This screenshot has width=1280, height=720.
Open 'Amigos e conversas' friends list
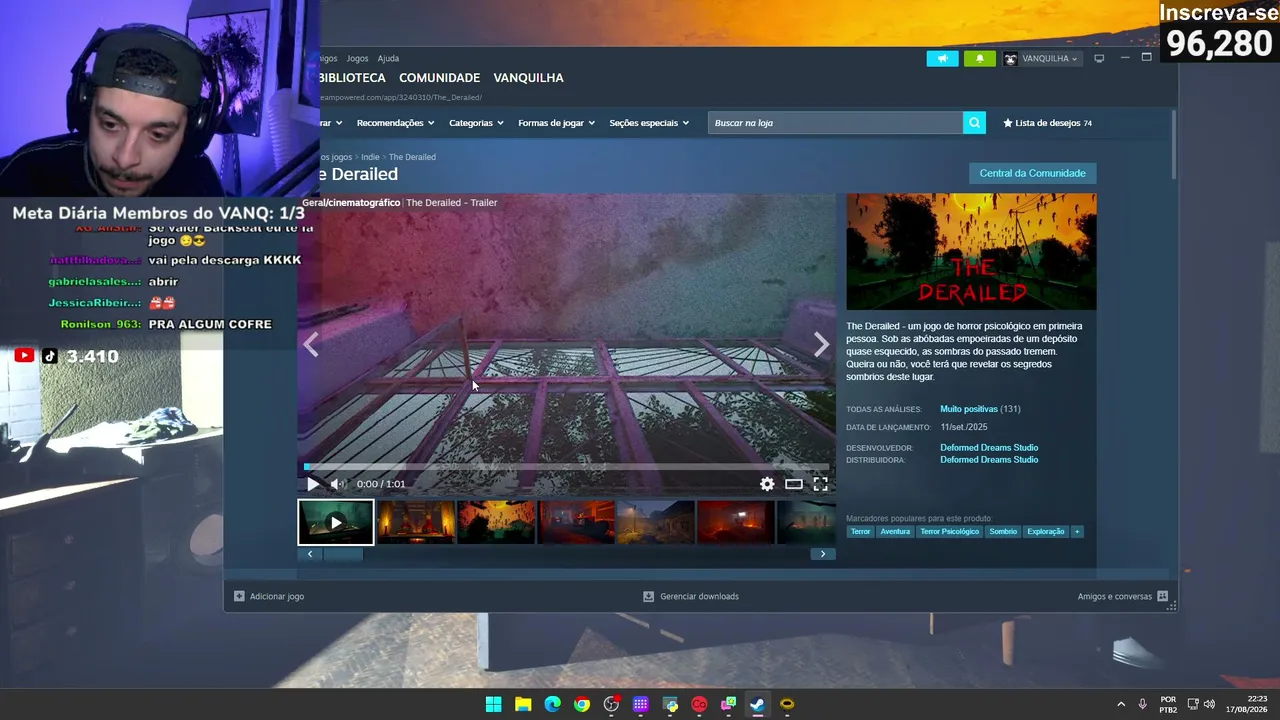click(1122, 596)
